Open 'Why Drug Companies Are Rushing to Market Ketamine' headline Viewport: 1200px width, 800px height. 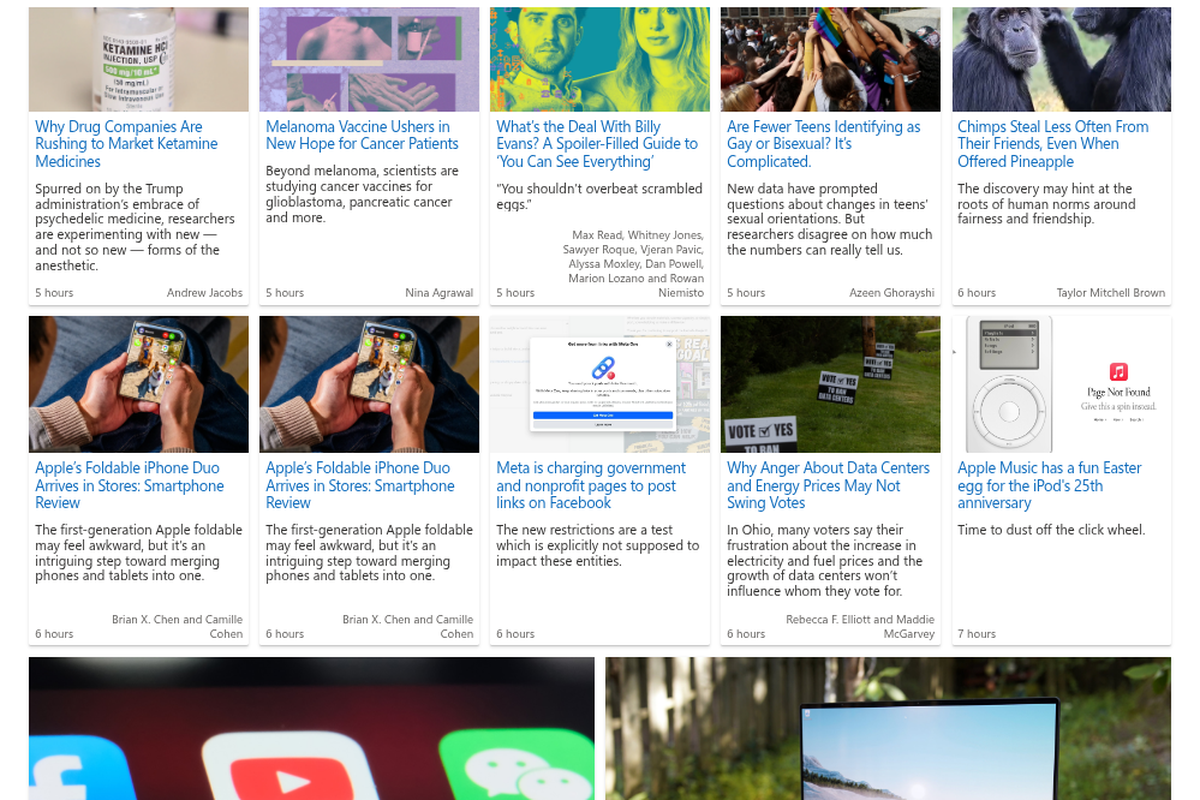coord(126,144)
